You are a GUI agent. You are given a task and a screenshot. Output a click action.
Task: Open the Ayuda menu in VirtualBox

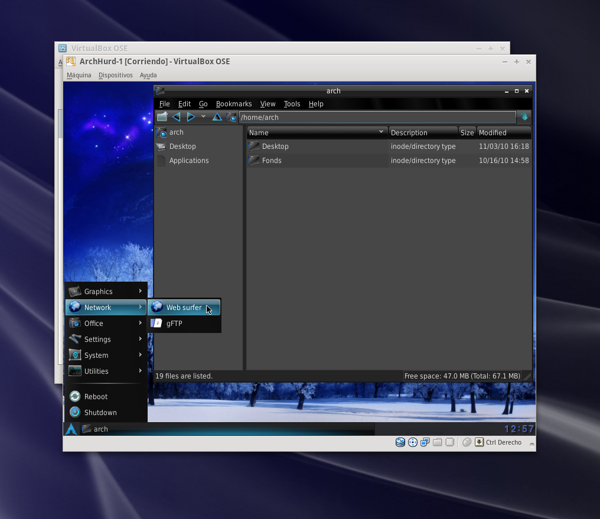(148, 75)
